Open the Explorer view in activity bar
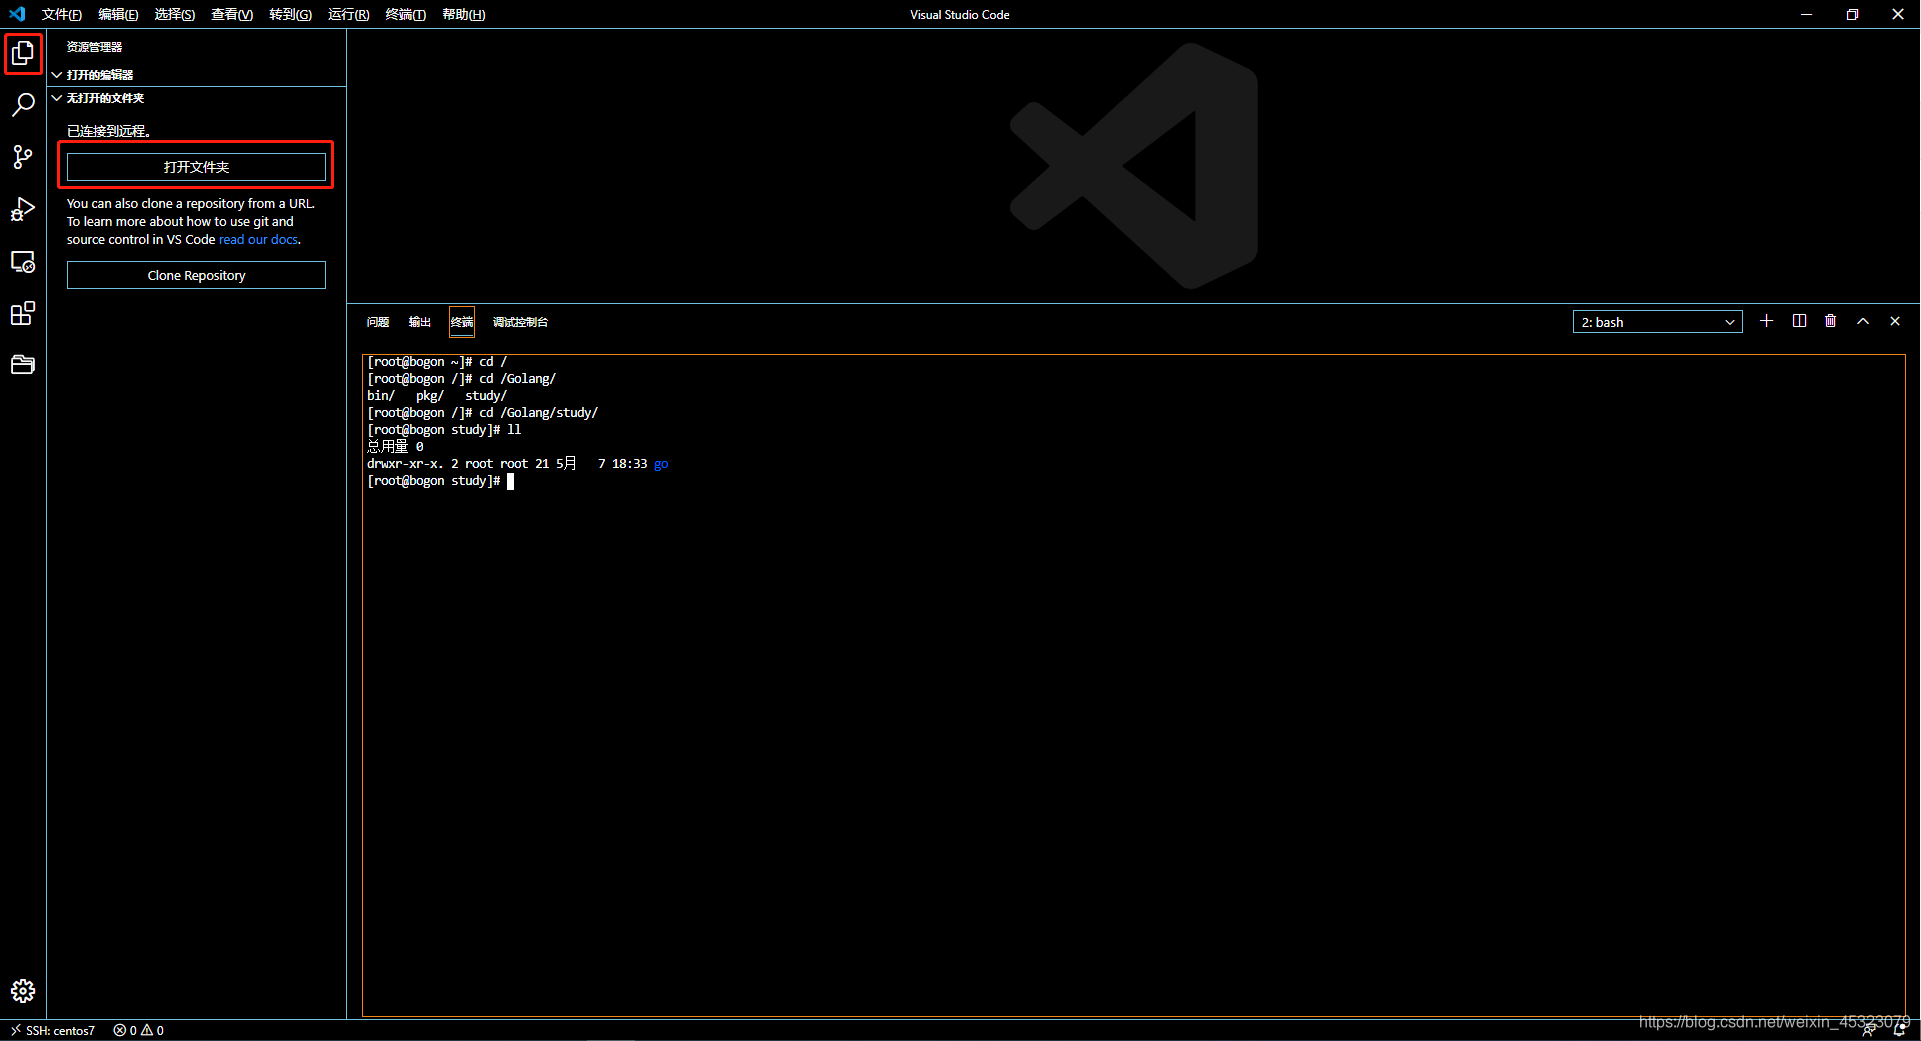 [23, 53]
